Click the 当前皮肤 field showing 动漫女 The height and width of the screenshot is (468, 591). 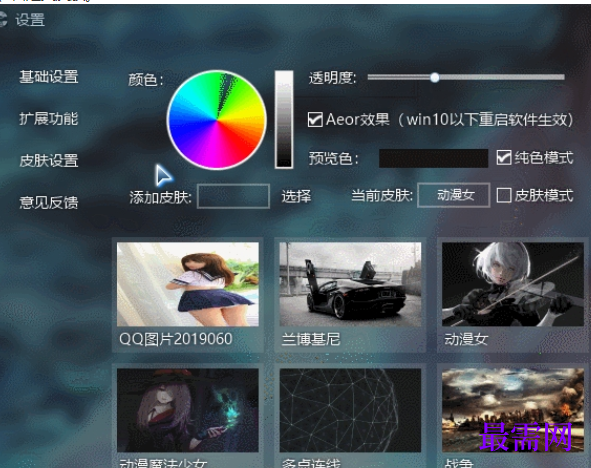click(454, 195)
